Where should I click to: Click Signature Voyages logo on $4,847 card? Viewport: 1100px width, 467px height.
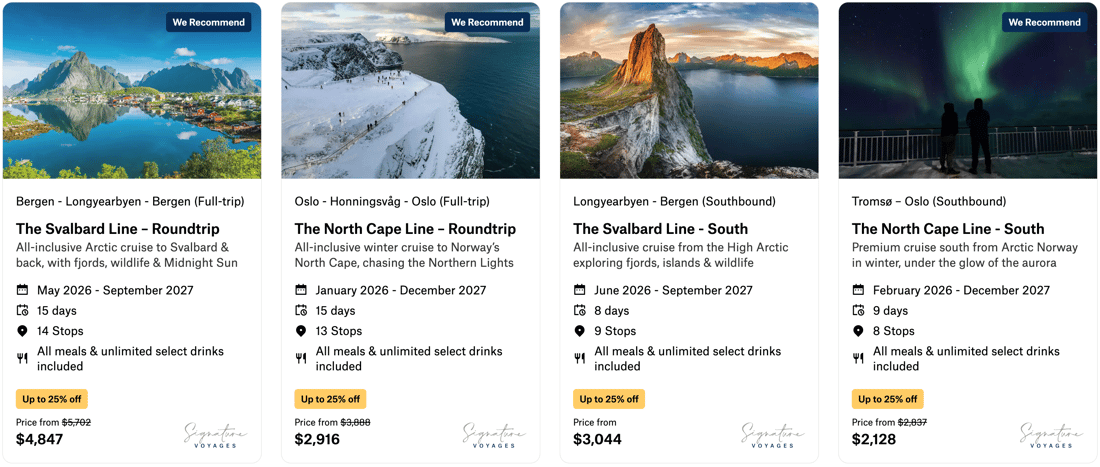click(x=215, y=434)
